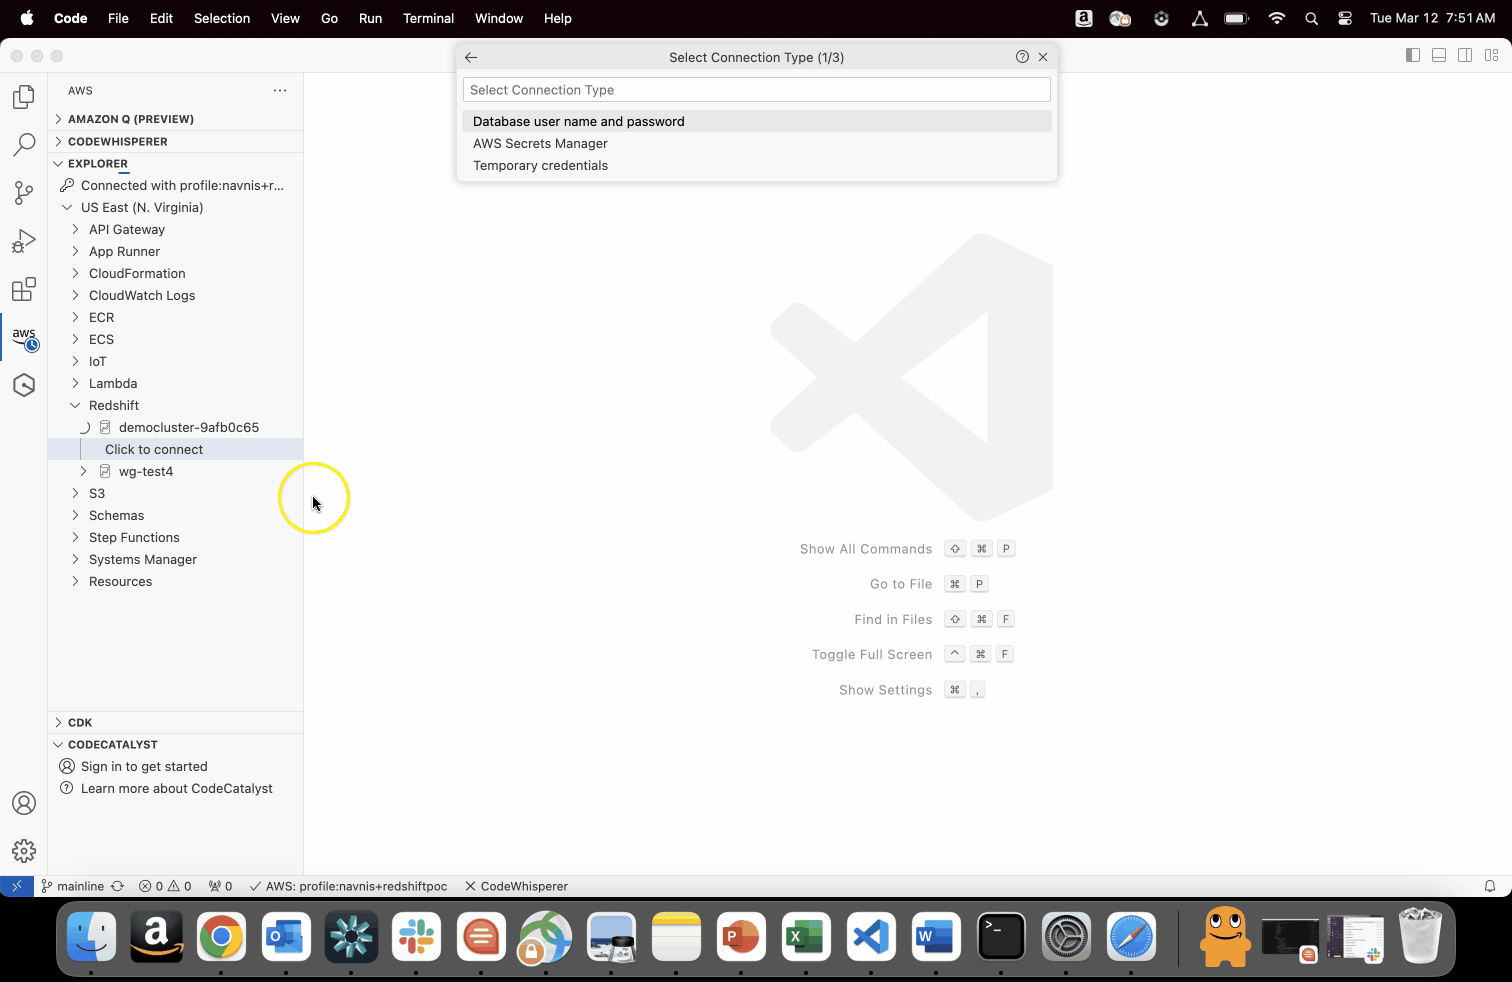The image size is (1512, 982).
Task: Open the Customize Layout icon
Action: (1491, 55)
